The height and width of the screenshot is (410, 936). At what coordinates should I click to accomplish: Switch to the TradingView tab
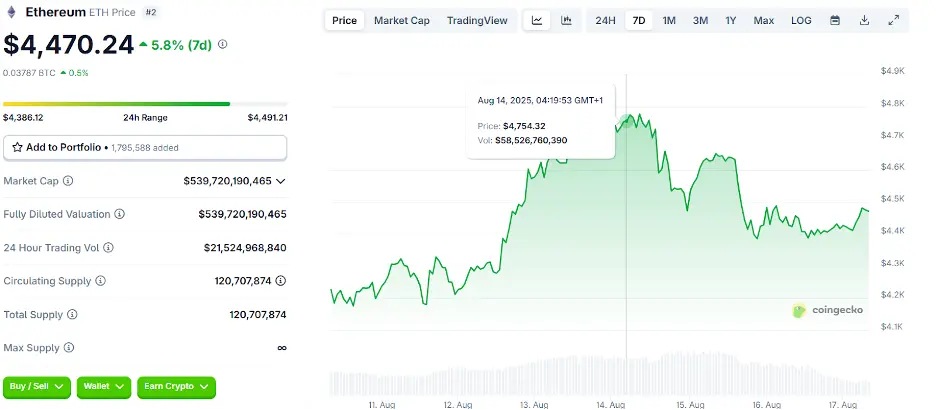click(x=477, y=20)
